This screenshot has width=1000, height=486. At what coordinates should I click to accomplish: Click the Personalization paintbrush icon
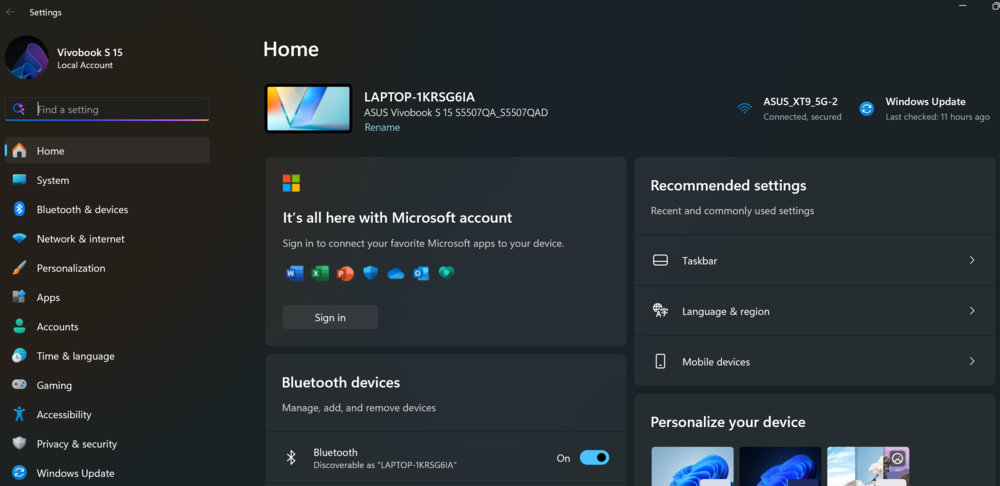[20, 268]
